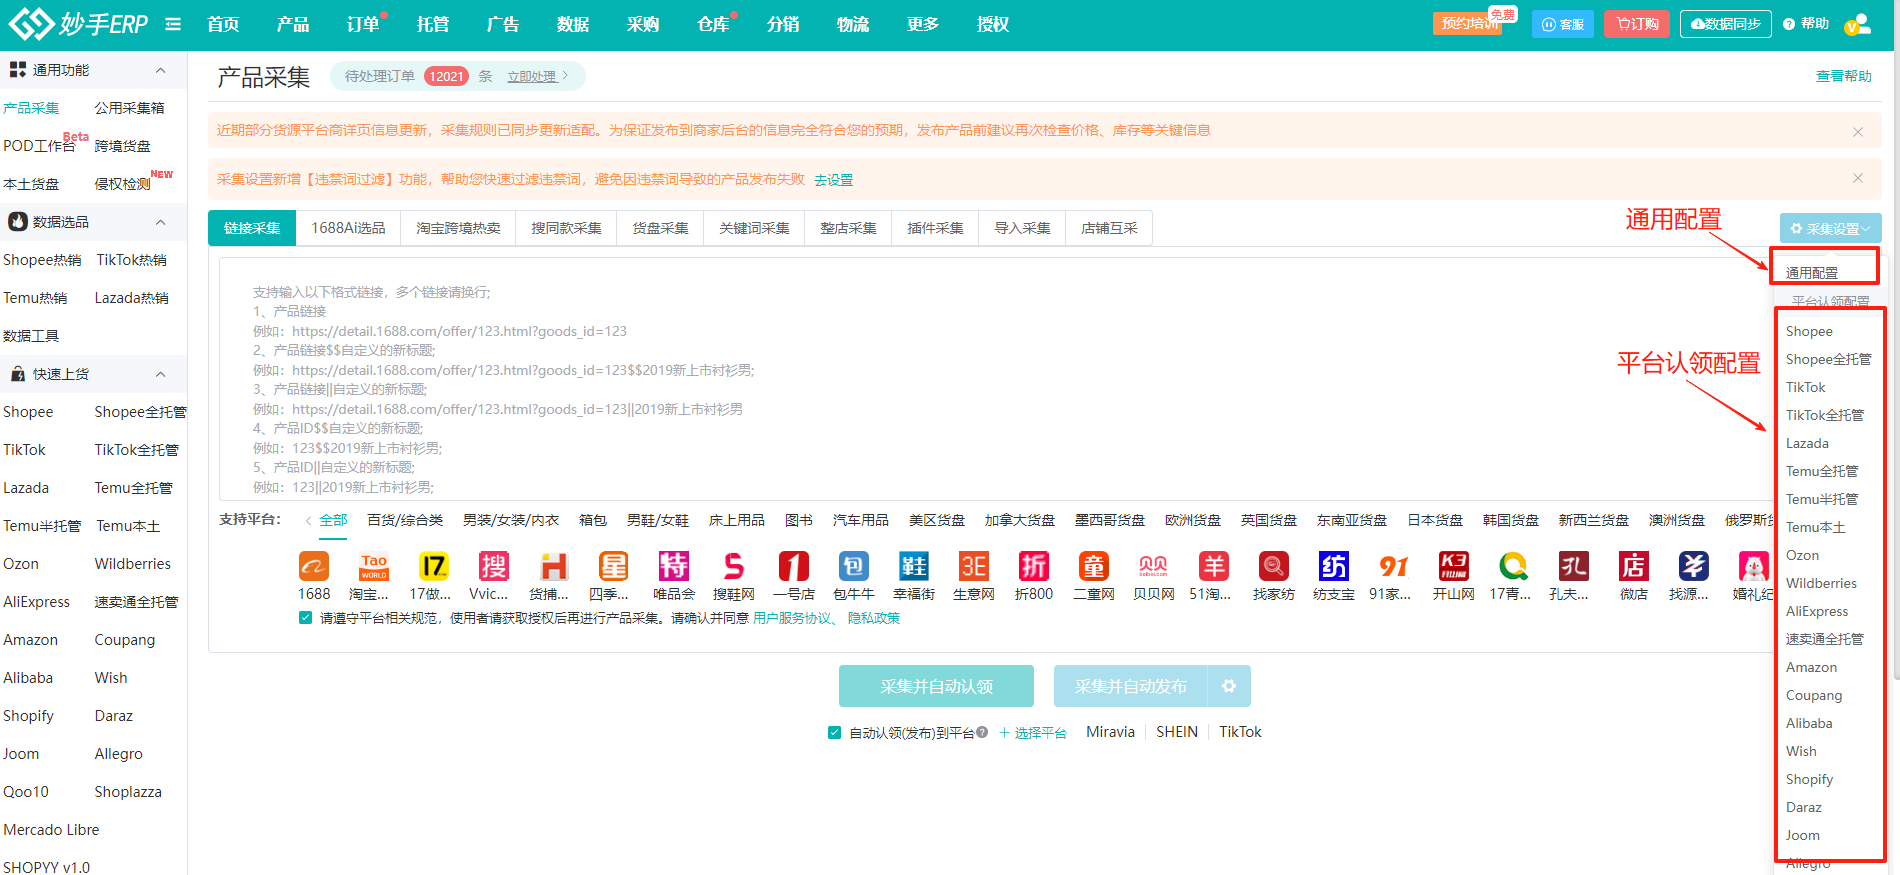Click the 17做 platform icon
This screenshot has height=875, width=1900.
(434, 566)
